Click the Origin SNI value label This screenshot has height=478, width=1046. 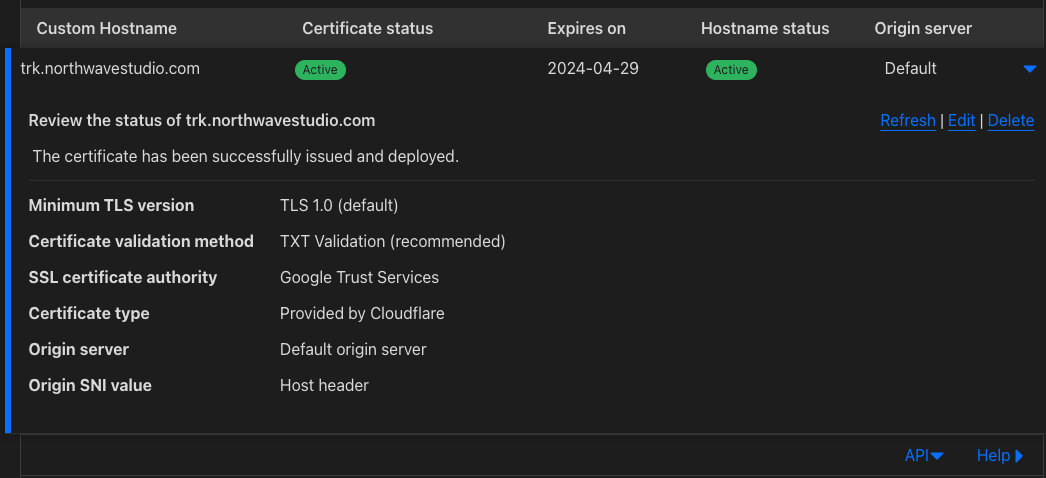pyautogui.click(x=90, y=385)
